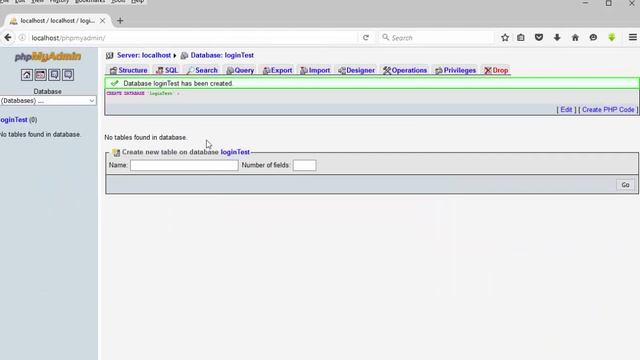Click the browser Home icon
The image size is (640, 360).
[x=575, y=38]
